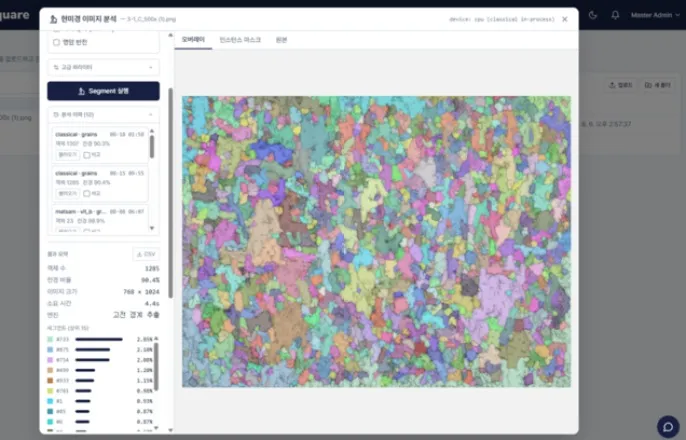Viewport: 686px width, 440px height.
Task: Click the elapsed time value 4.4s
Action: coord(152,304)
